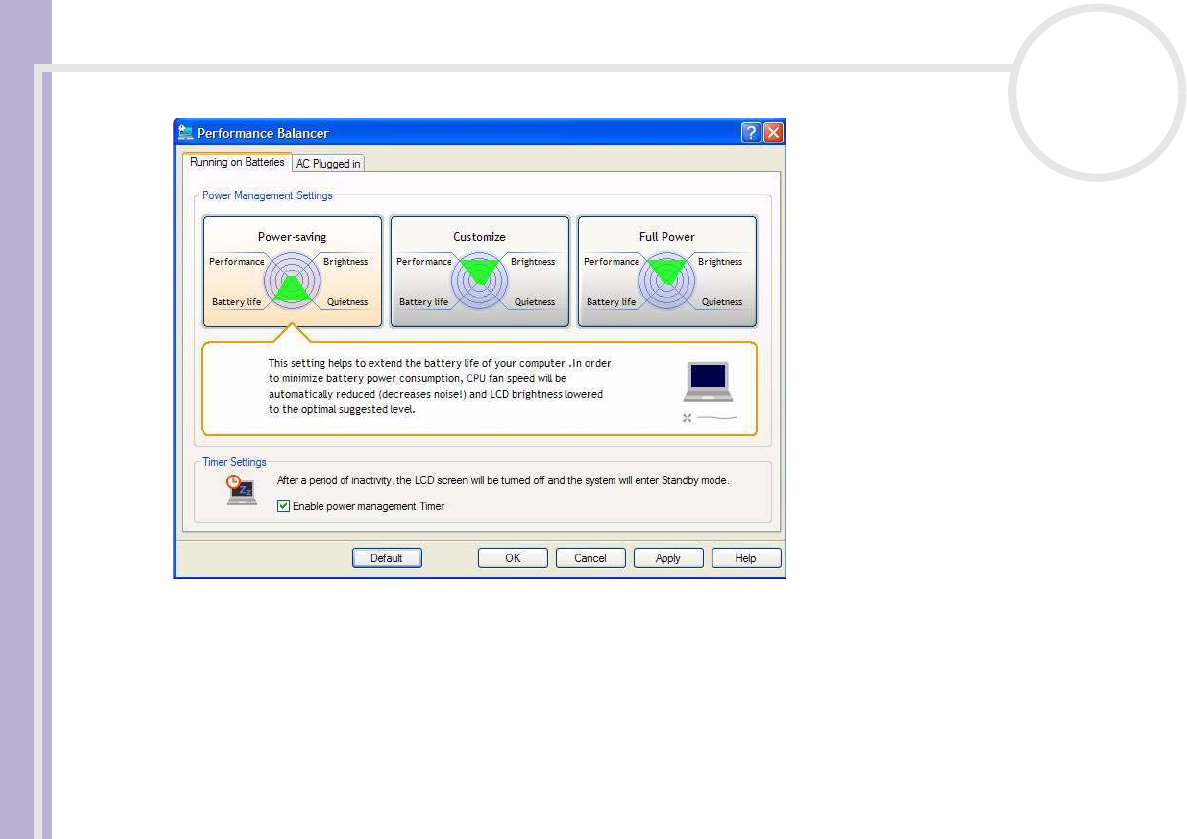This screenshot has width=1187, height=839.
Task: Close the Performance Balancer dialog
Action: point(773,133)
